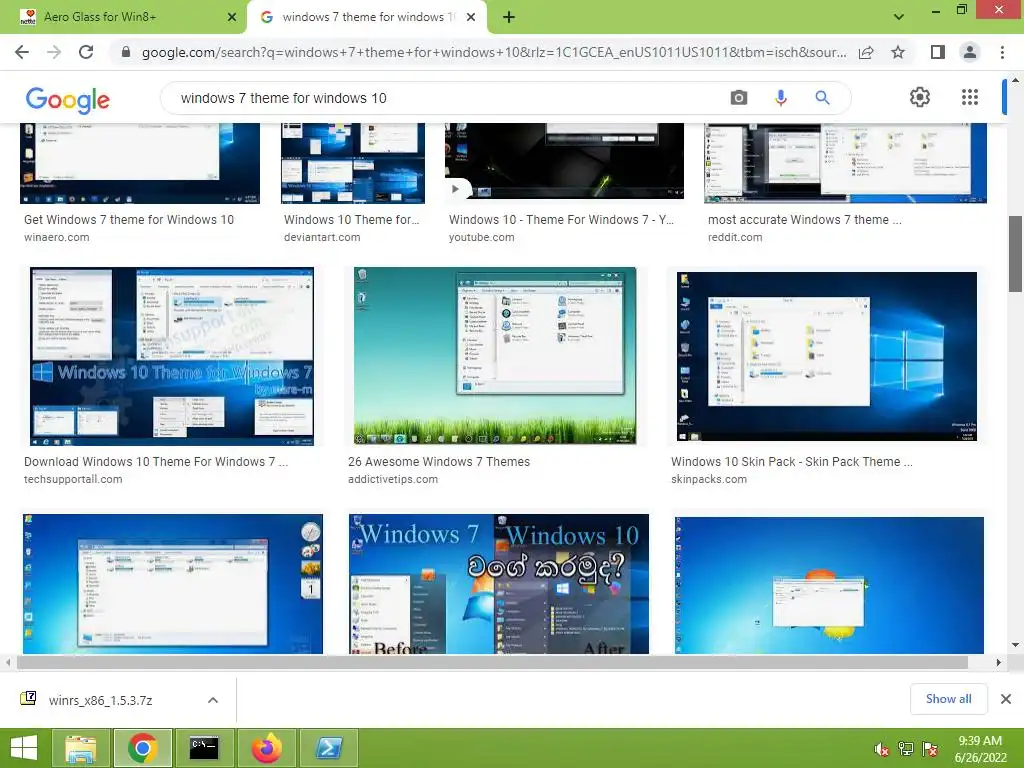Open the skinpacks.com source link

pyautogui.click(x=709, y=479)
